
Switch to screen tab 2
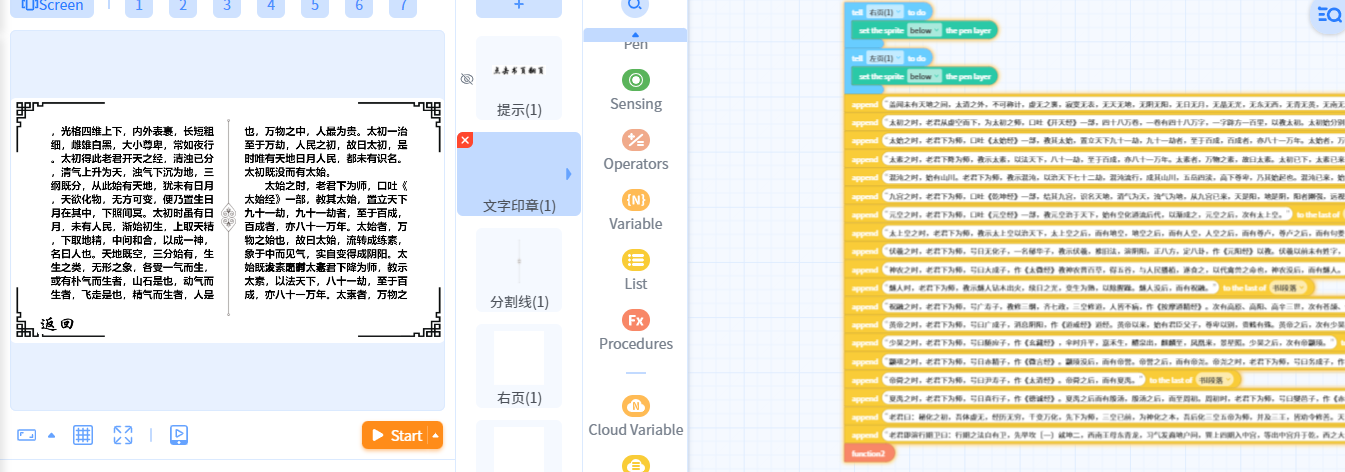pyautogui.click(x=183, y=5)
